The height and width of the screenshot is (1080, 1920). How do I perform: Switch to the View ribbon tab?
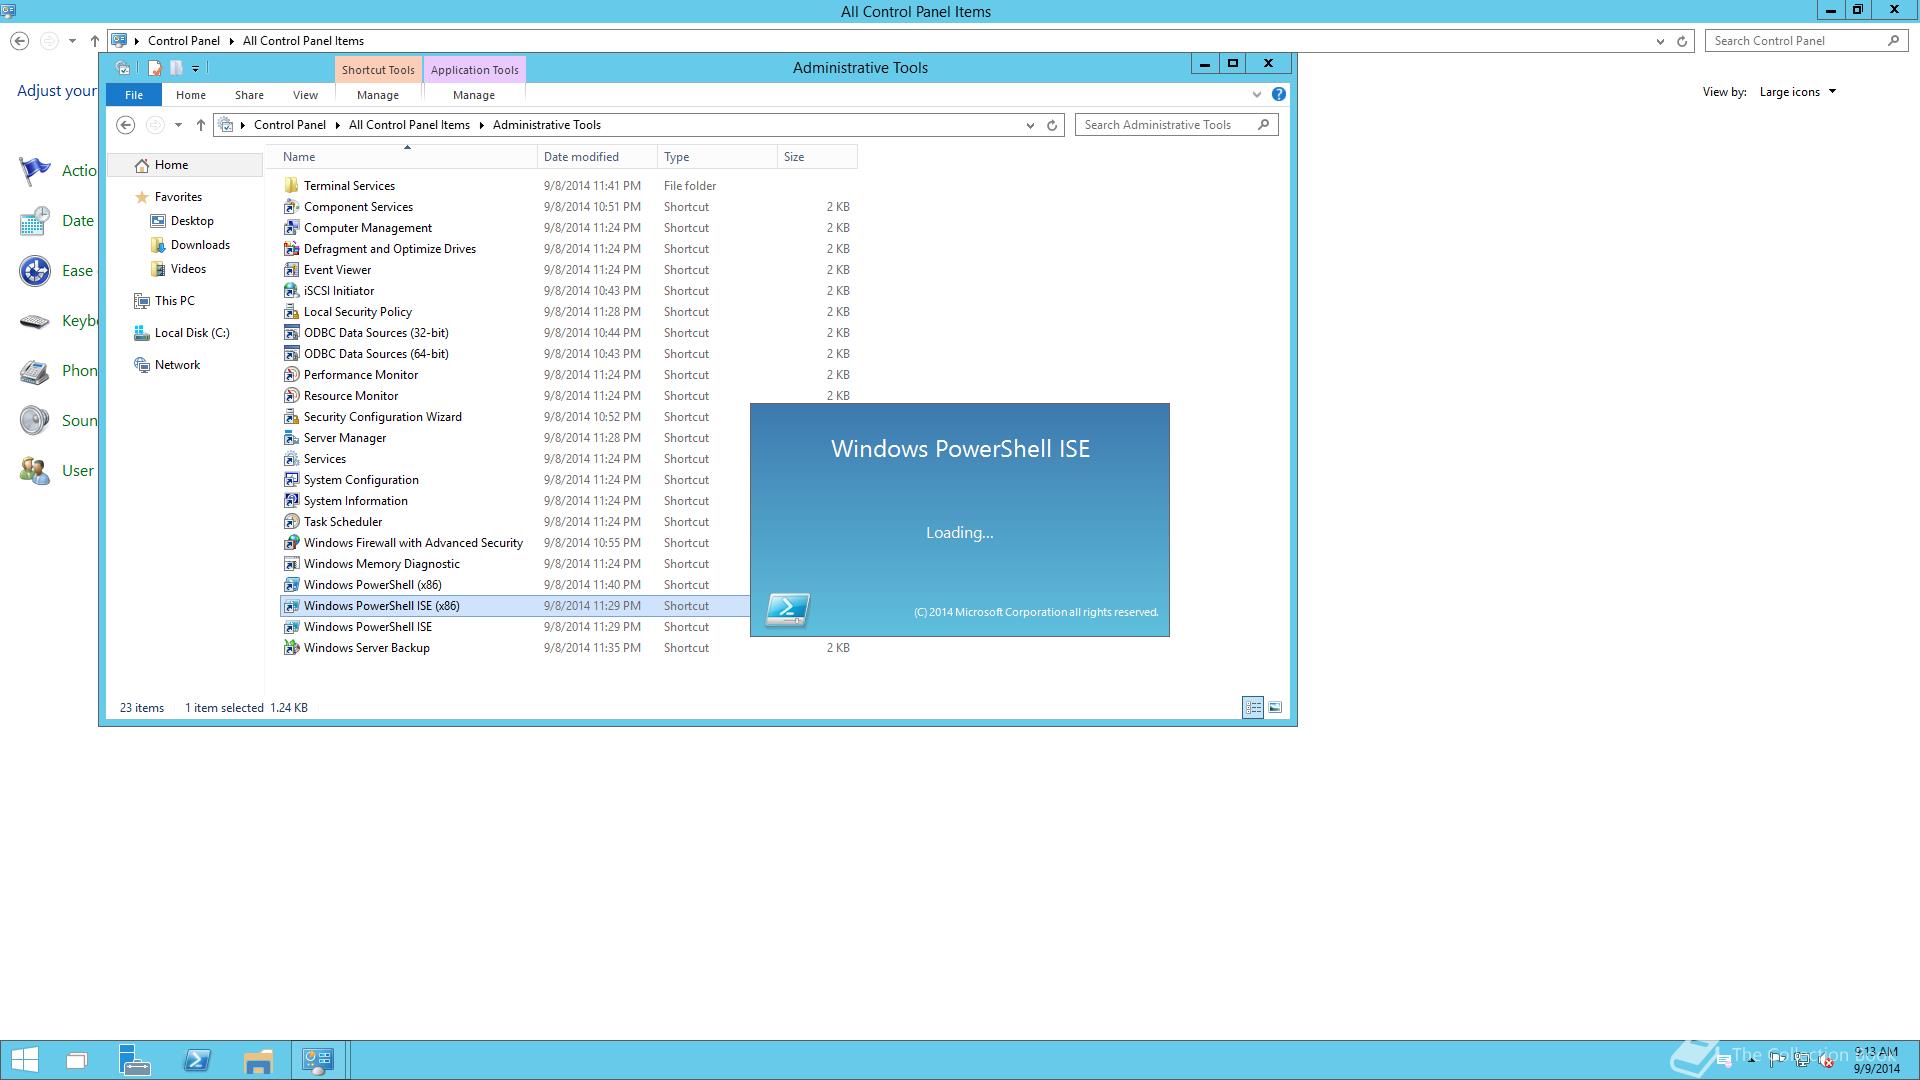coord(305,95)
